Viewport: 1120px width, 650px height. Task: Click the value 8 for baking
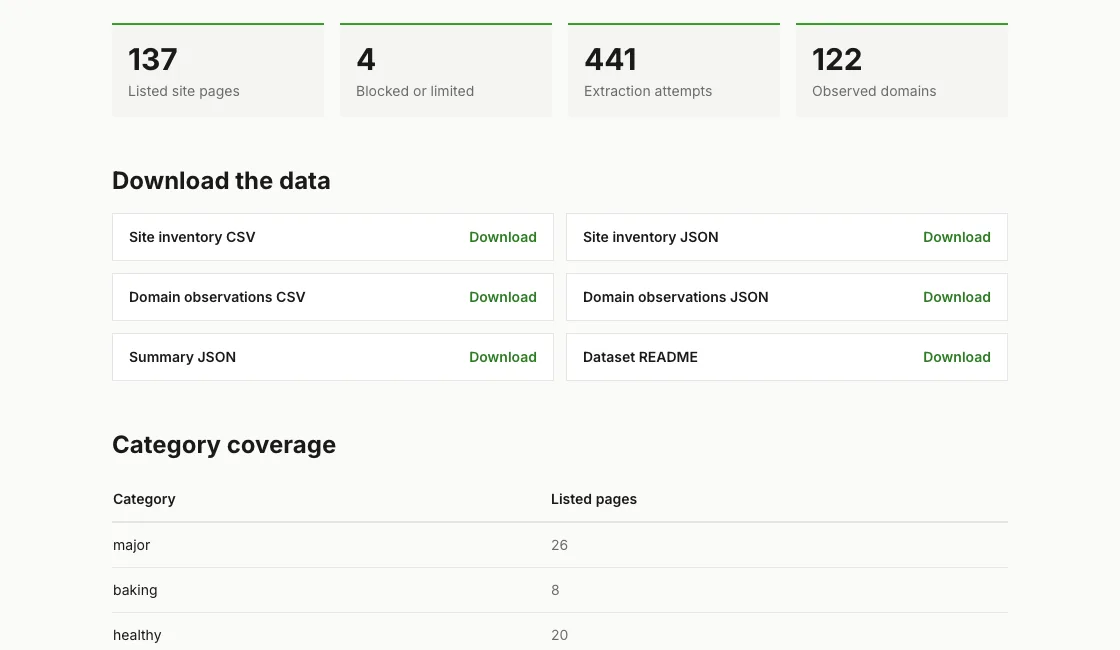tap(555, 590)
